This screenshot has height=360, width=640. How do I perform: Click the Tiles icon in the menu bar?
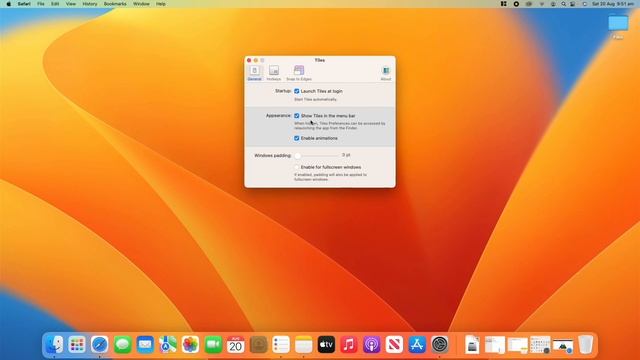click(x=504, y=4)
